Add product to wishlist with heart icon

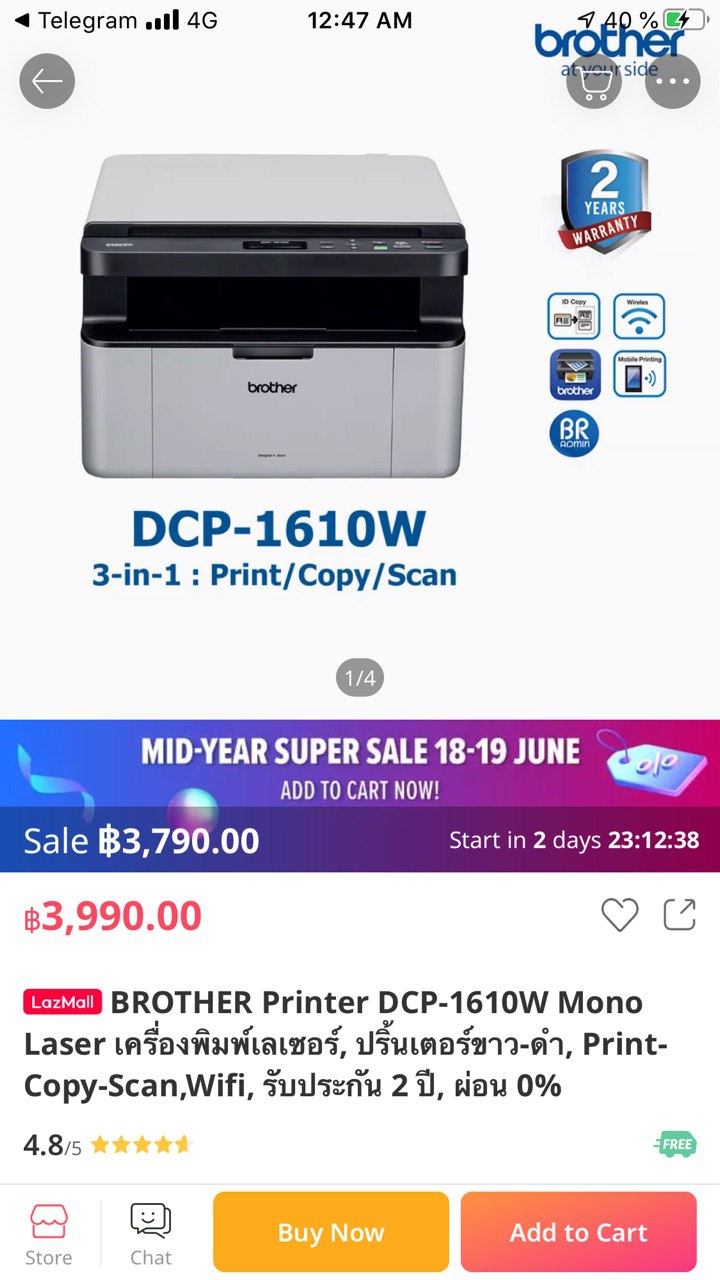pyautogui.click(x=619, y=914)
